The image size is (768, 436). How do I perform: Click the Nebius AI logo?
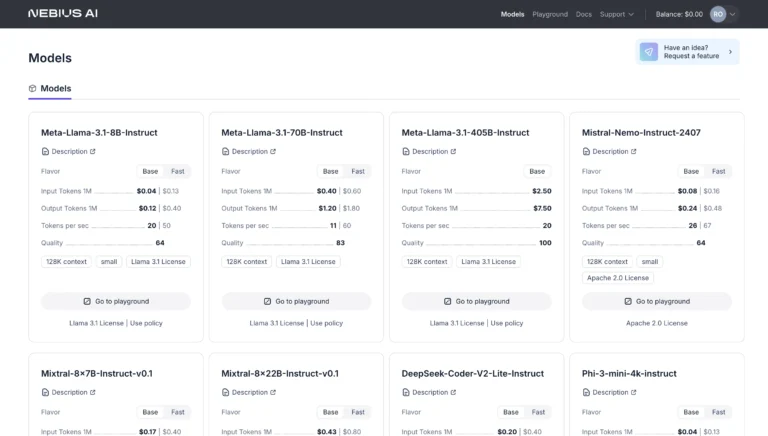[x=63, y=14]
